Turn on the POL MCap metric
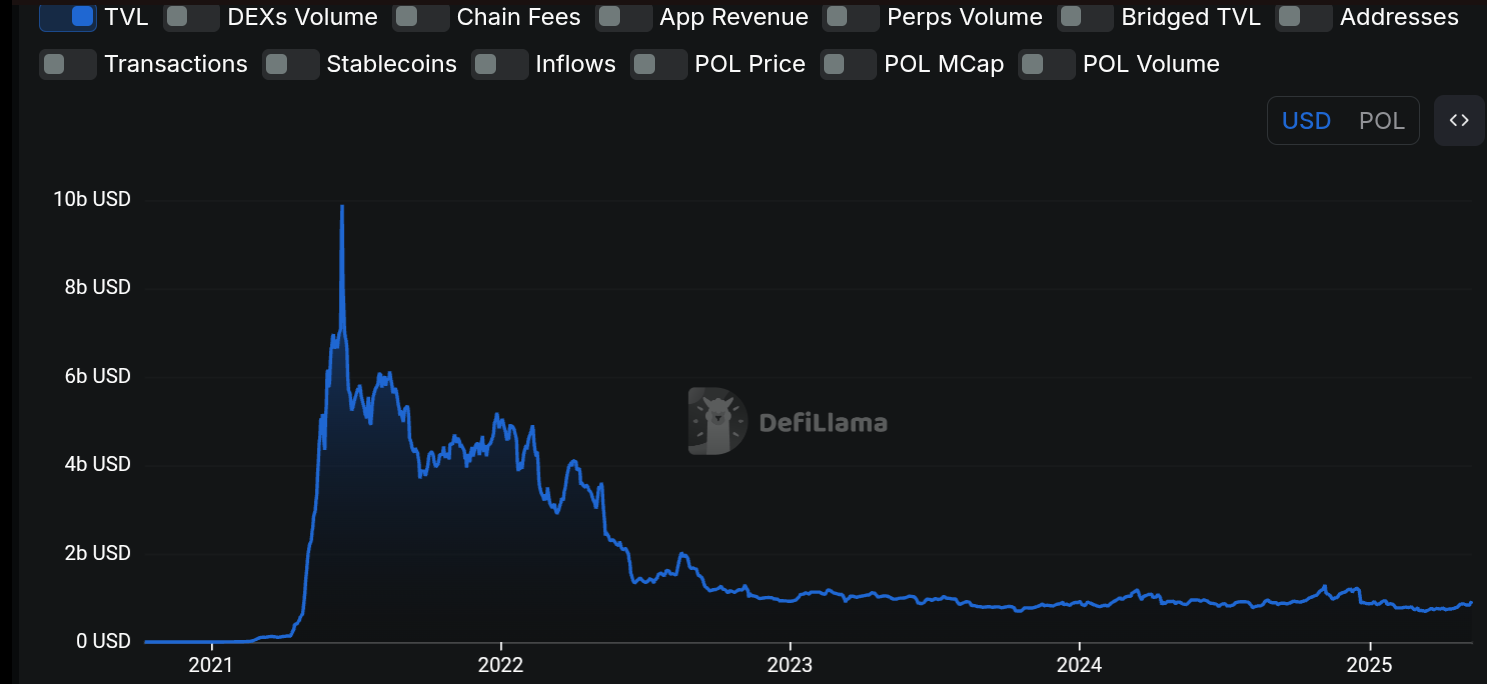 point(847,64)
